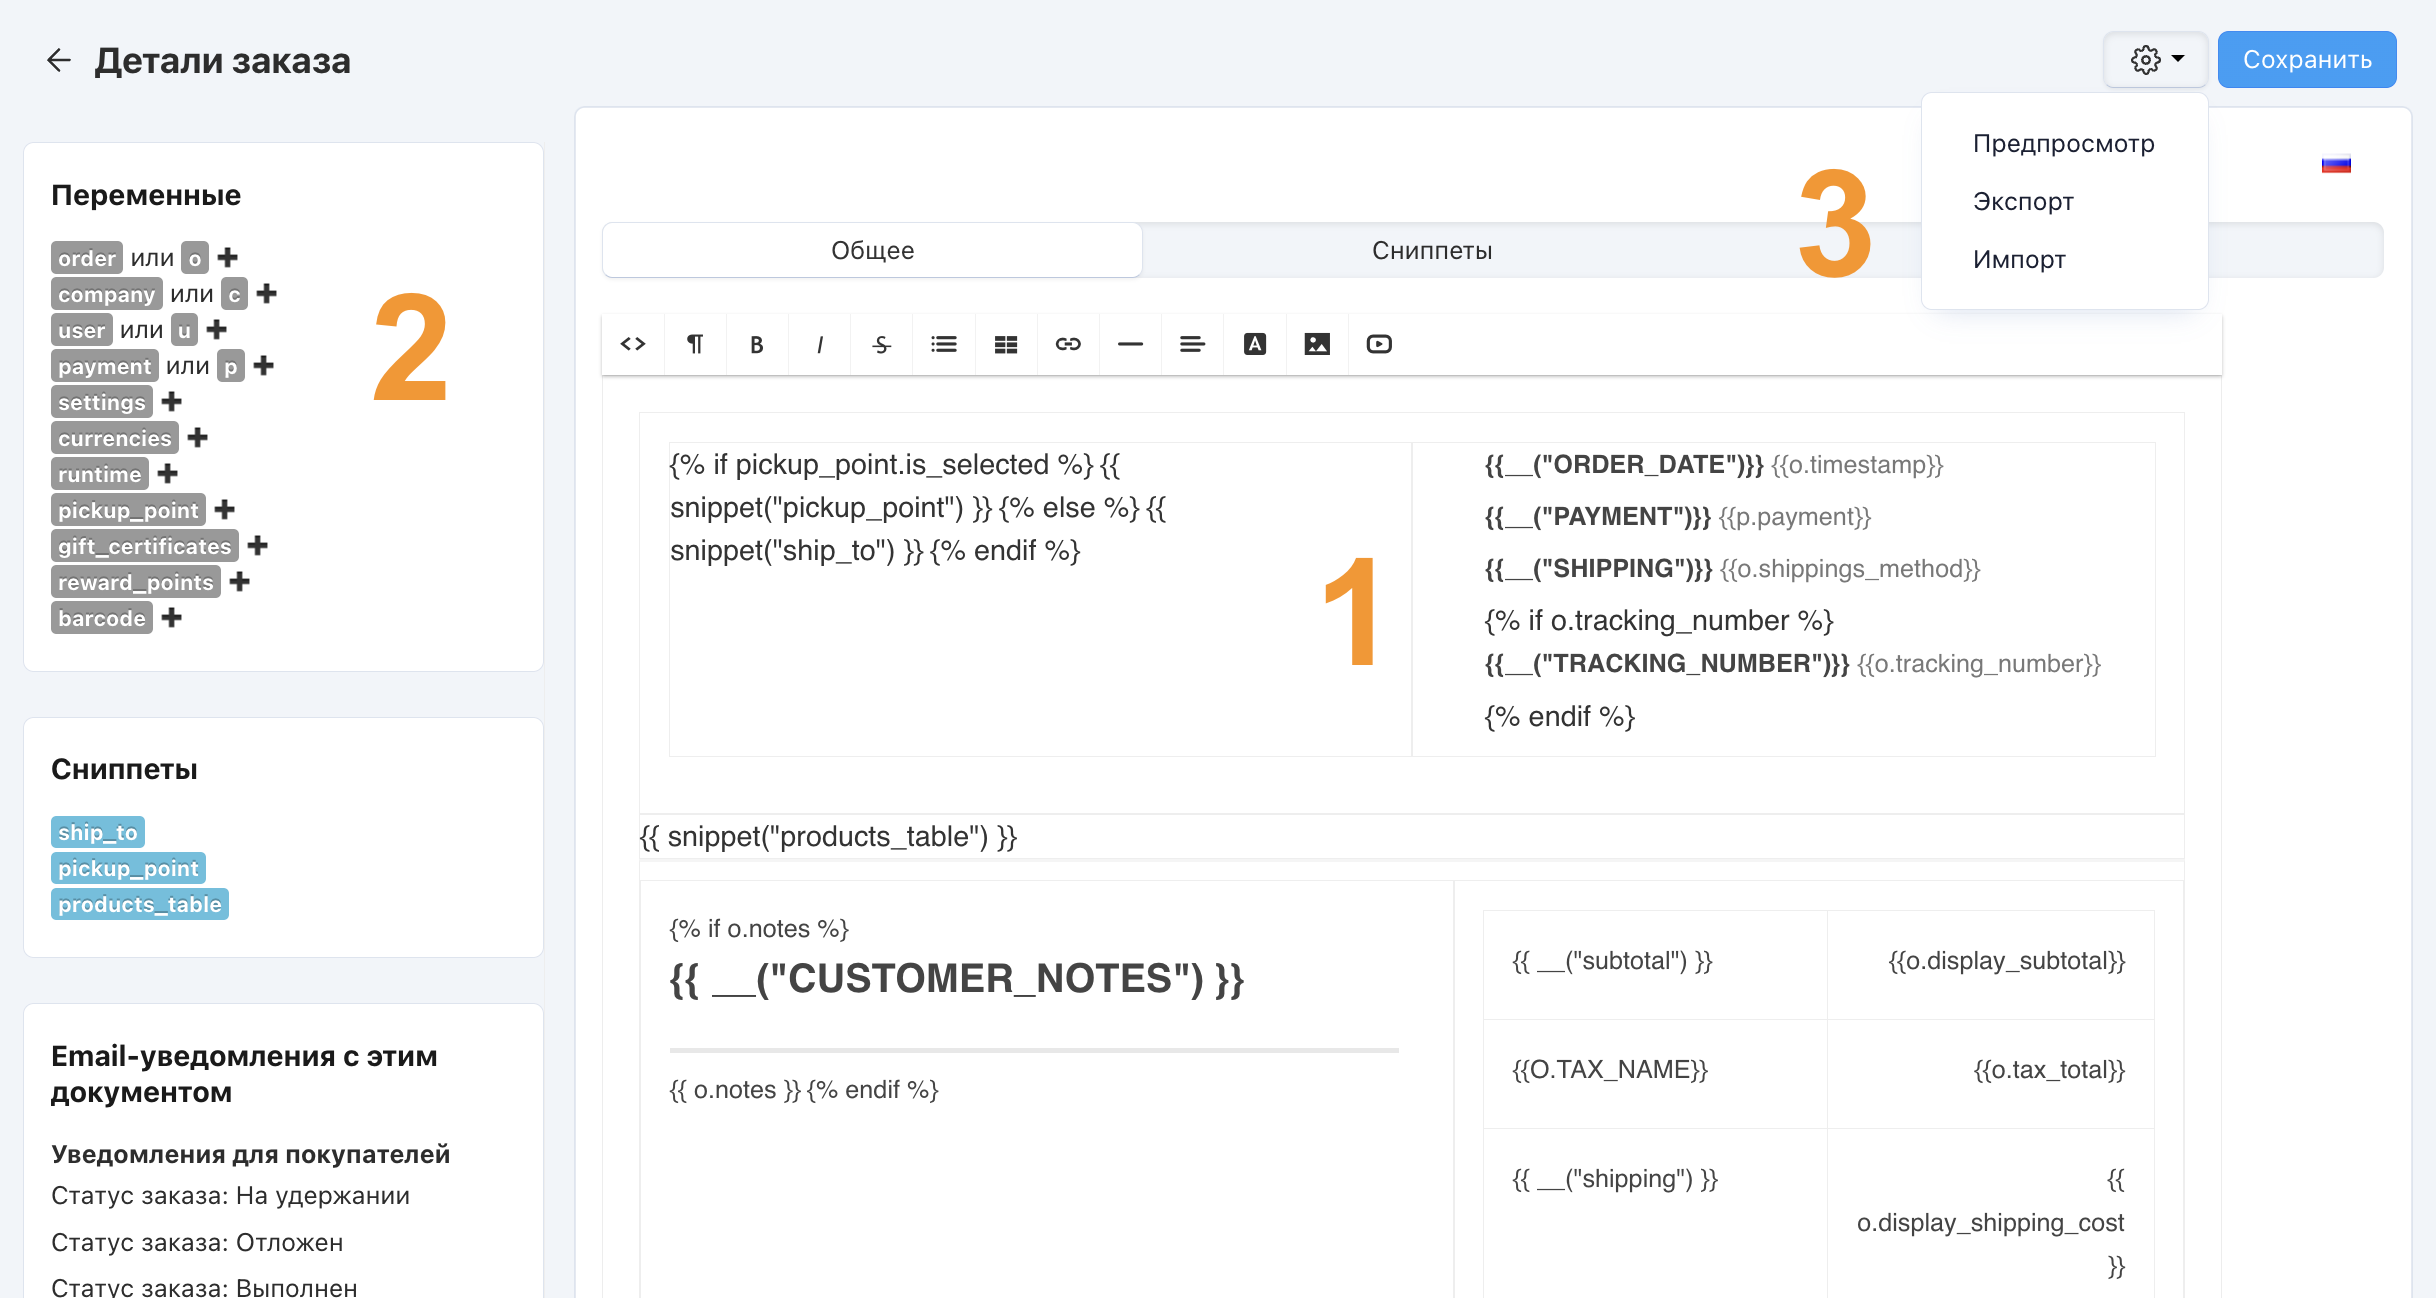Go back using the arrow
2436x1298 pixels.
tap(59, 61)
